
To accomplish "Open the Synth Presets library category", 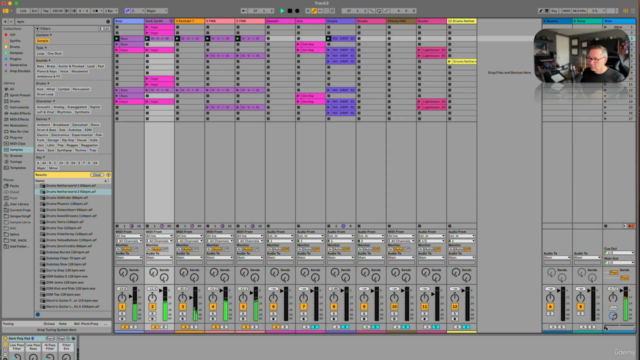I will 20,95.
